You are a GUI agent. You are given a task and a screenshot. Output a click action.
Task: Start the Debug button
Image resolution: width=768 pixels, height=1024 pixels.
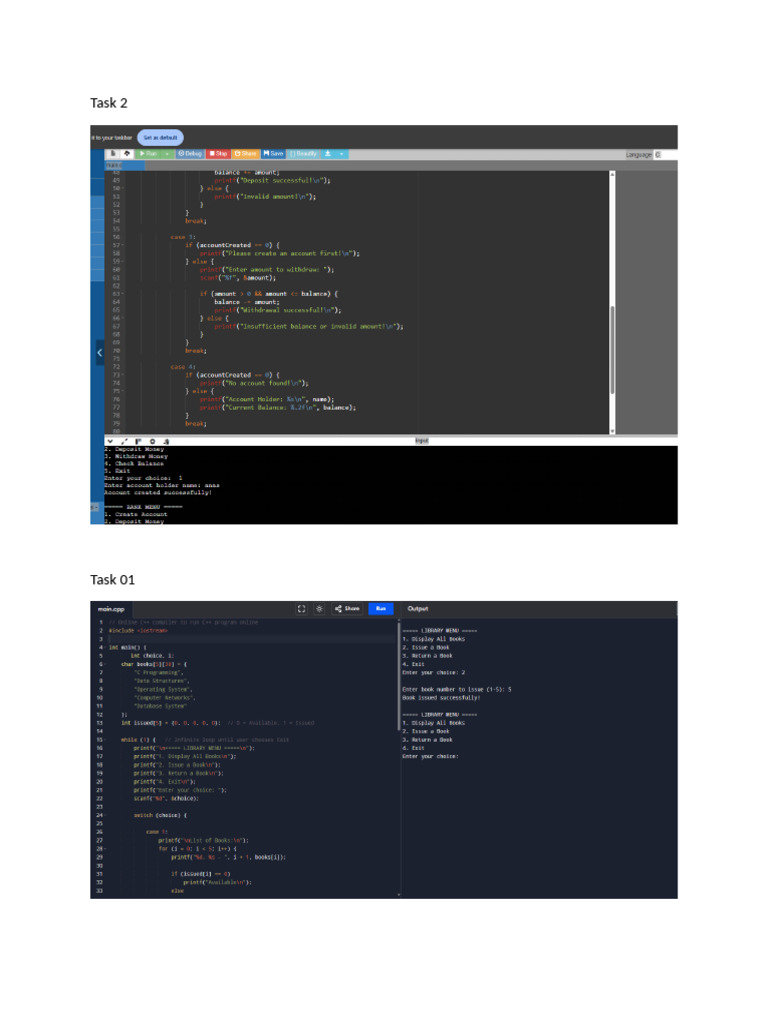pos(190,153)
